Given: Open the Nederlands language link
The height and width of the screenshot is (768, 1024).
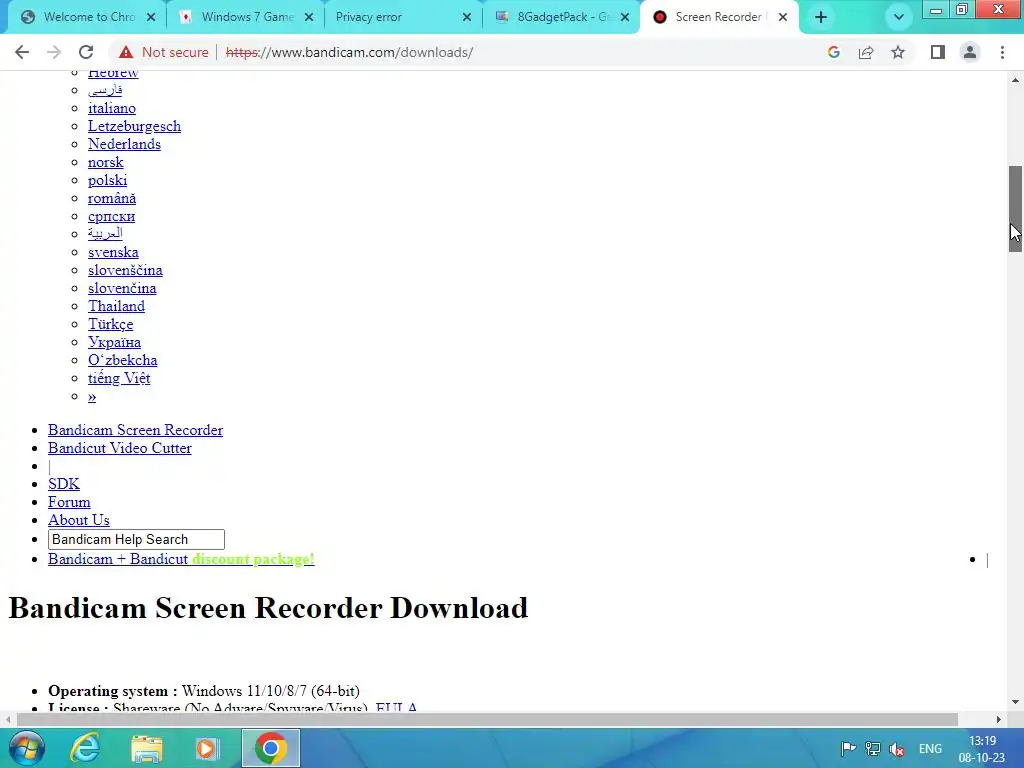Looking at the screenshot, I should point(124,144).
